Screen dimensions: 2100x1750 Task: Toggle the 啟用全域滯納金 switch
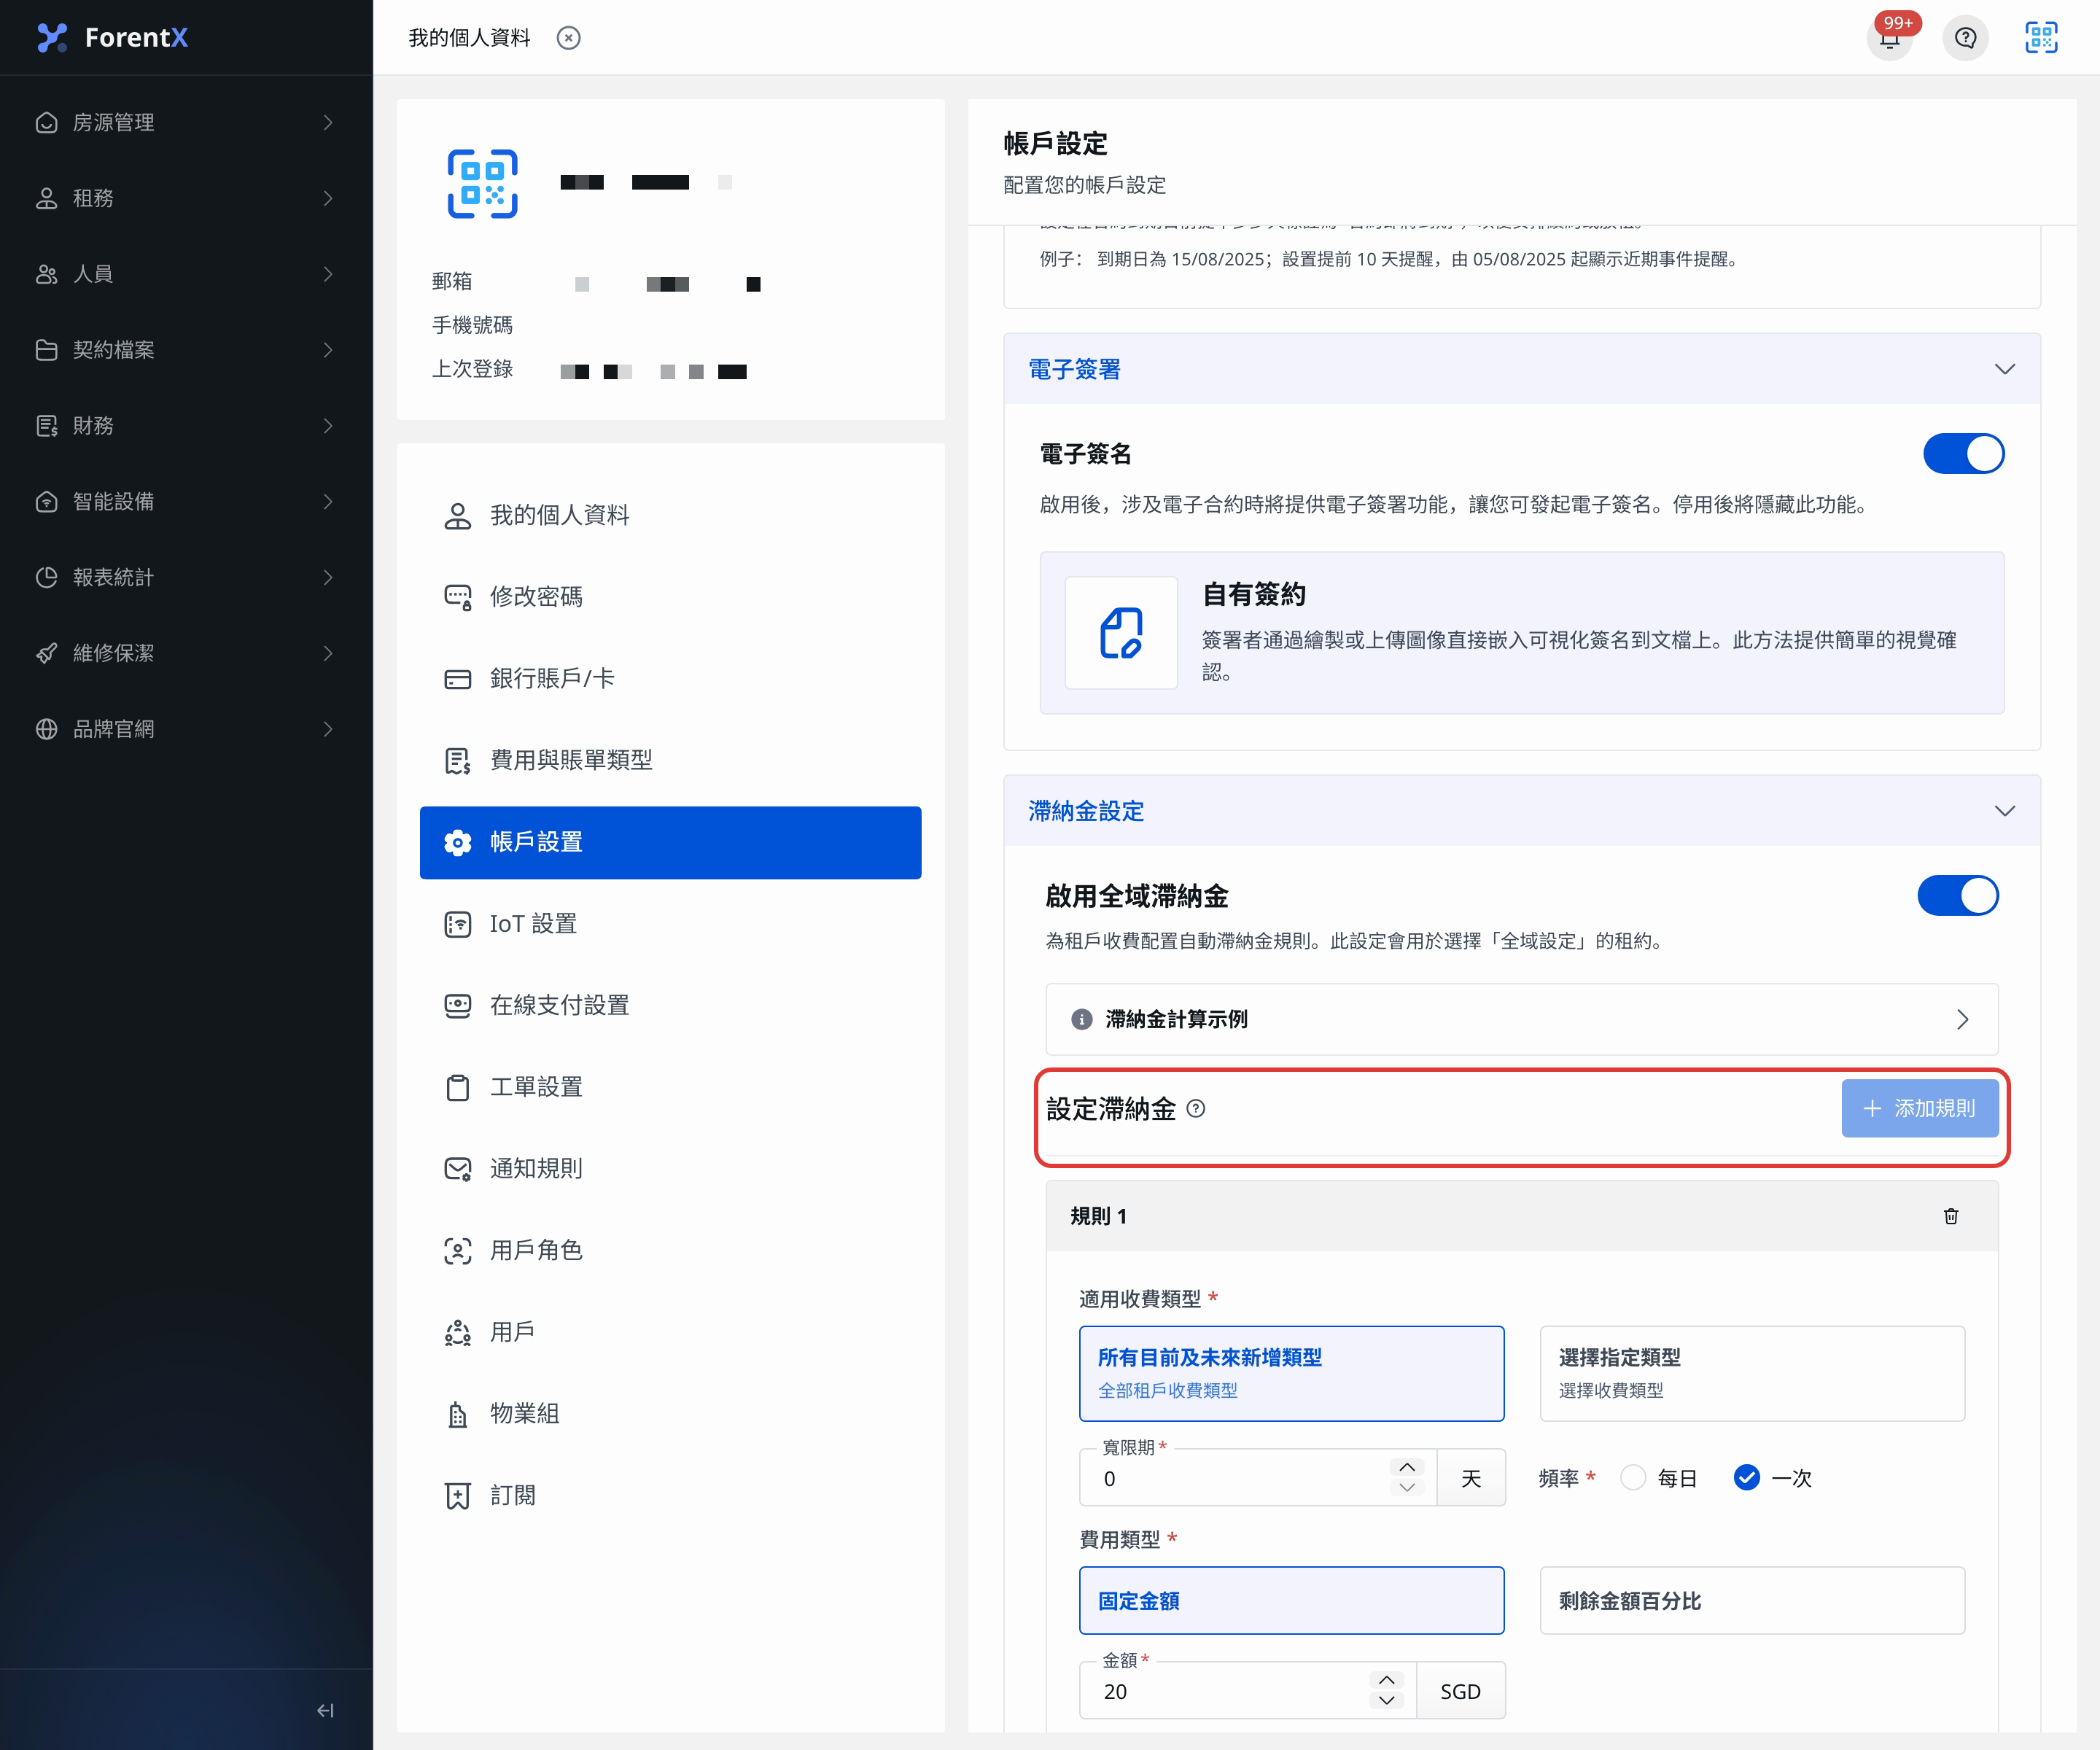[x=1957, y=896]
